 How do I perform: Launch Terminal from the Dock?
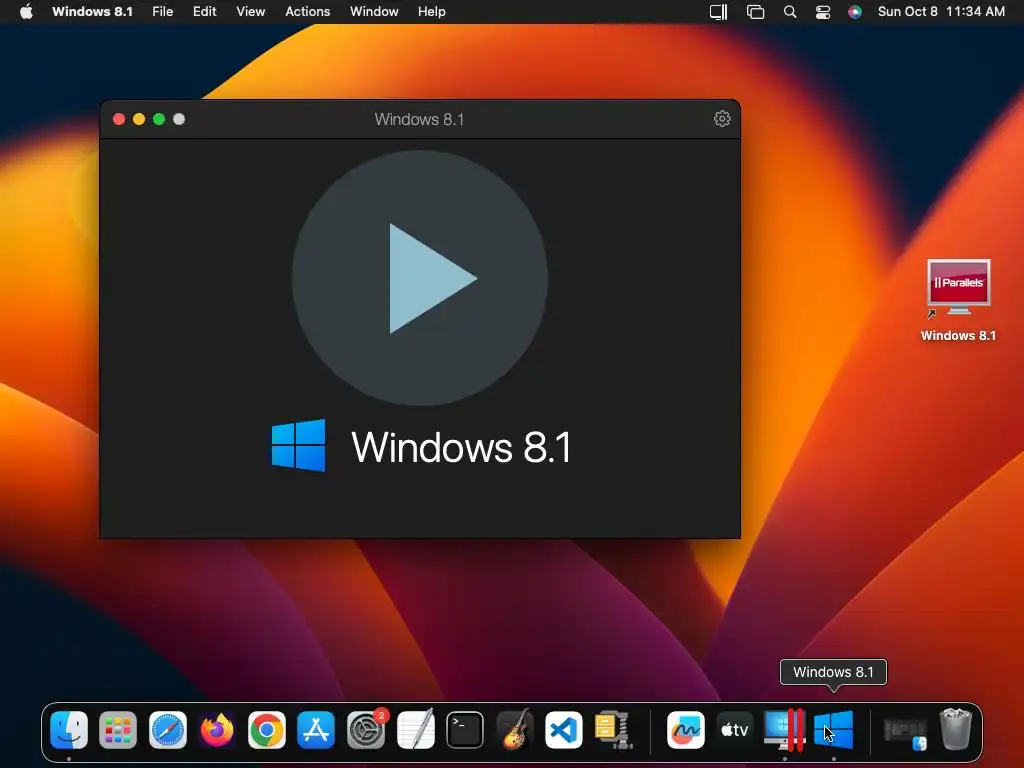465,729
